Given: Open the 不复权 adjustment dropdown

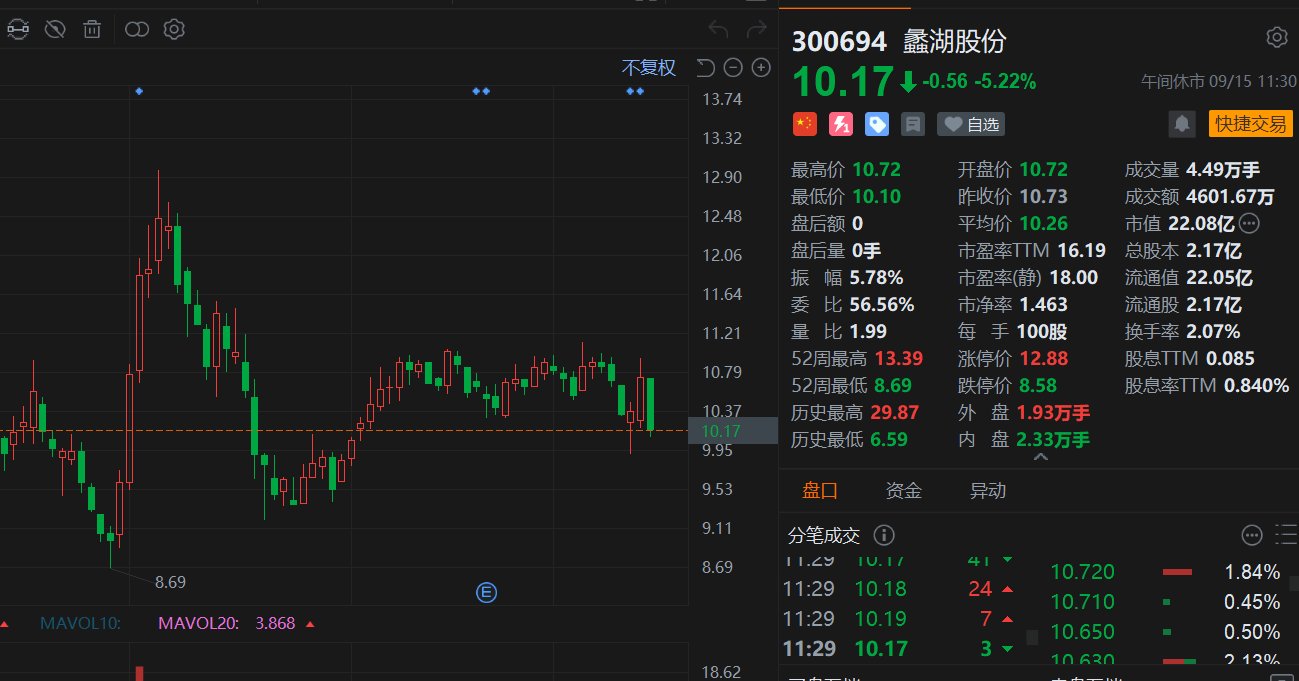Looking at the screenshot, I should [649, 68].
